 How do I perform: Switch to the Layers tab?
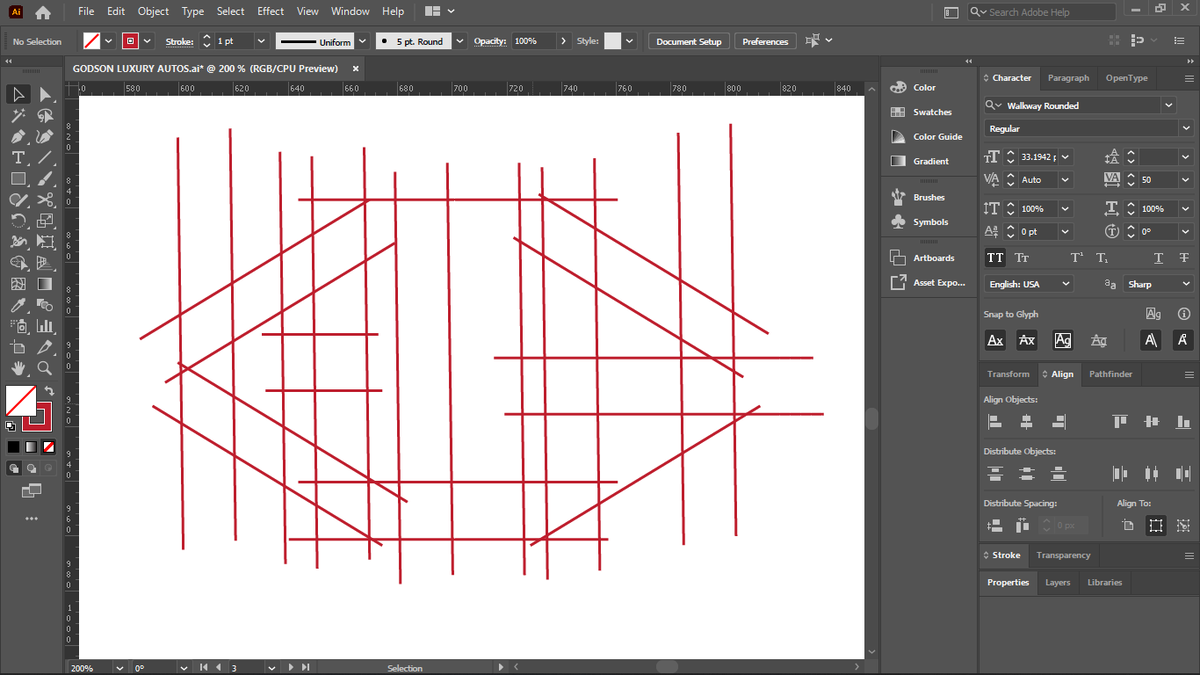[x=1057, y=582]
